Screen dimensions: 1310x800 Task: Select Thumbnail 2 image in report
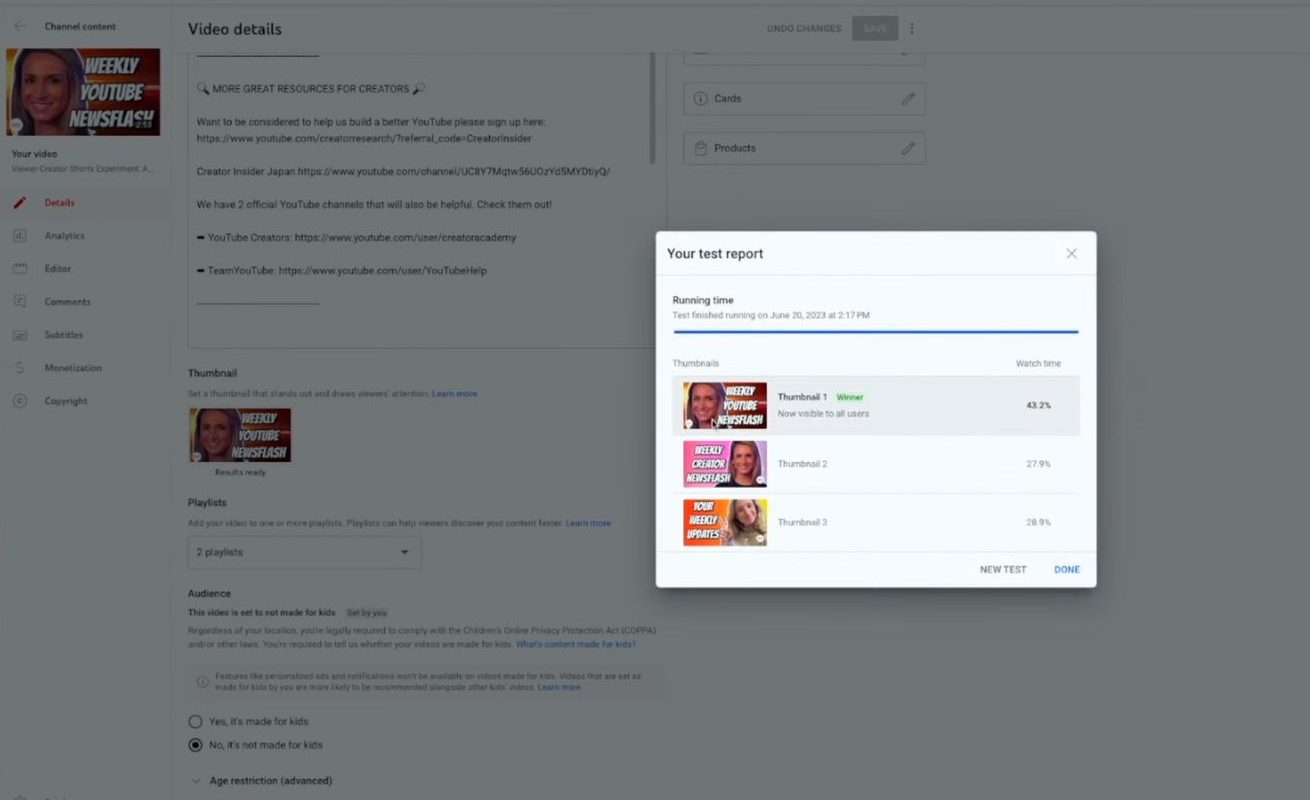(725, 464)
